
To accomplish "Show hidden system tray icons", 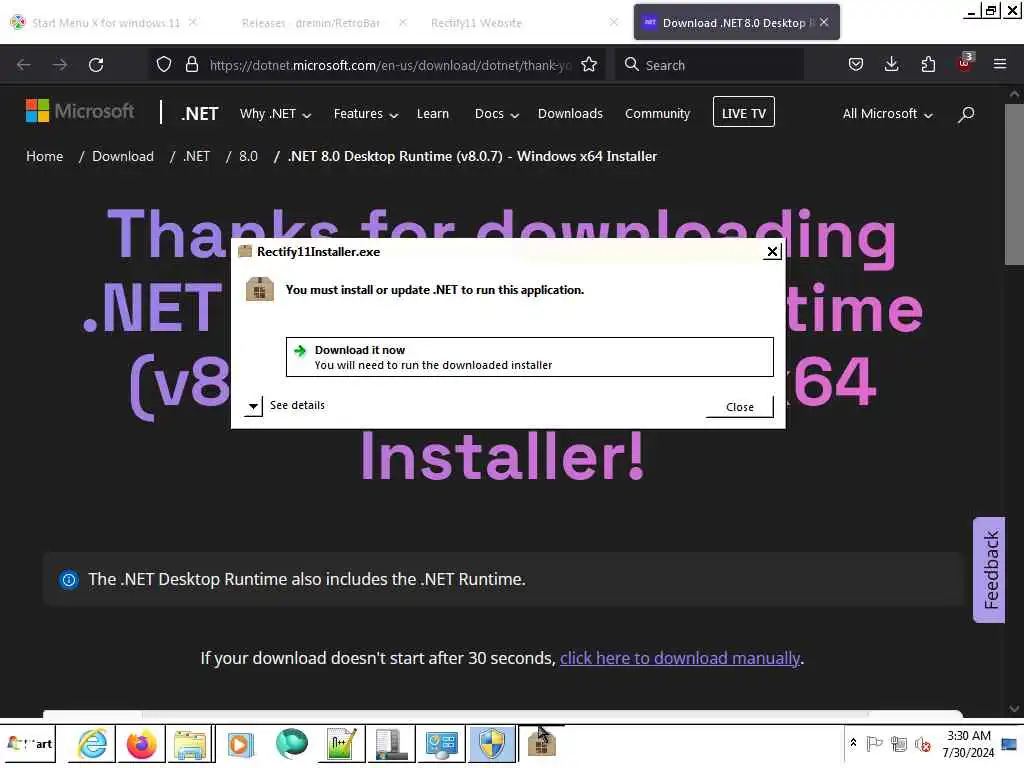I will click(x=853, y=743).
